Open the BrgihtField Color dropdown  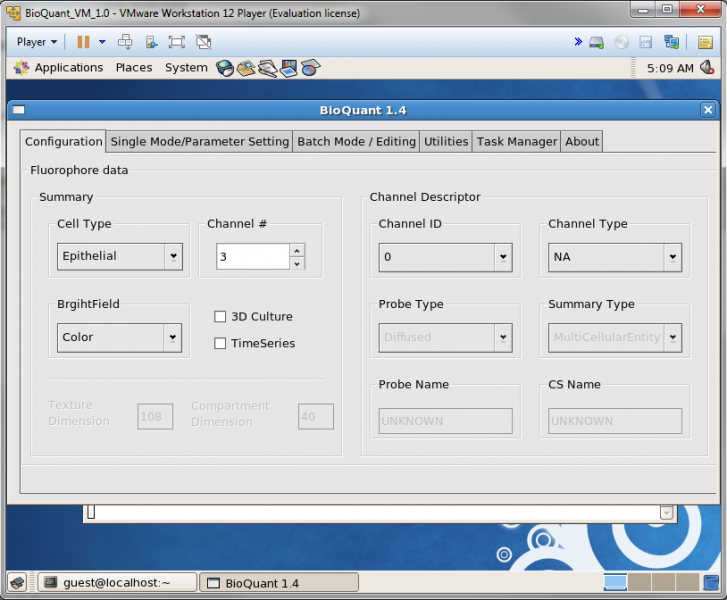[119, 337]
